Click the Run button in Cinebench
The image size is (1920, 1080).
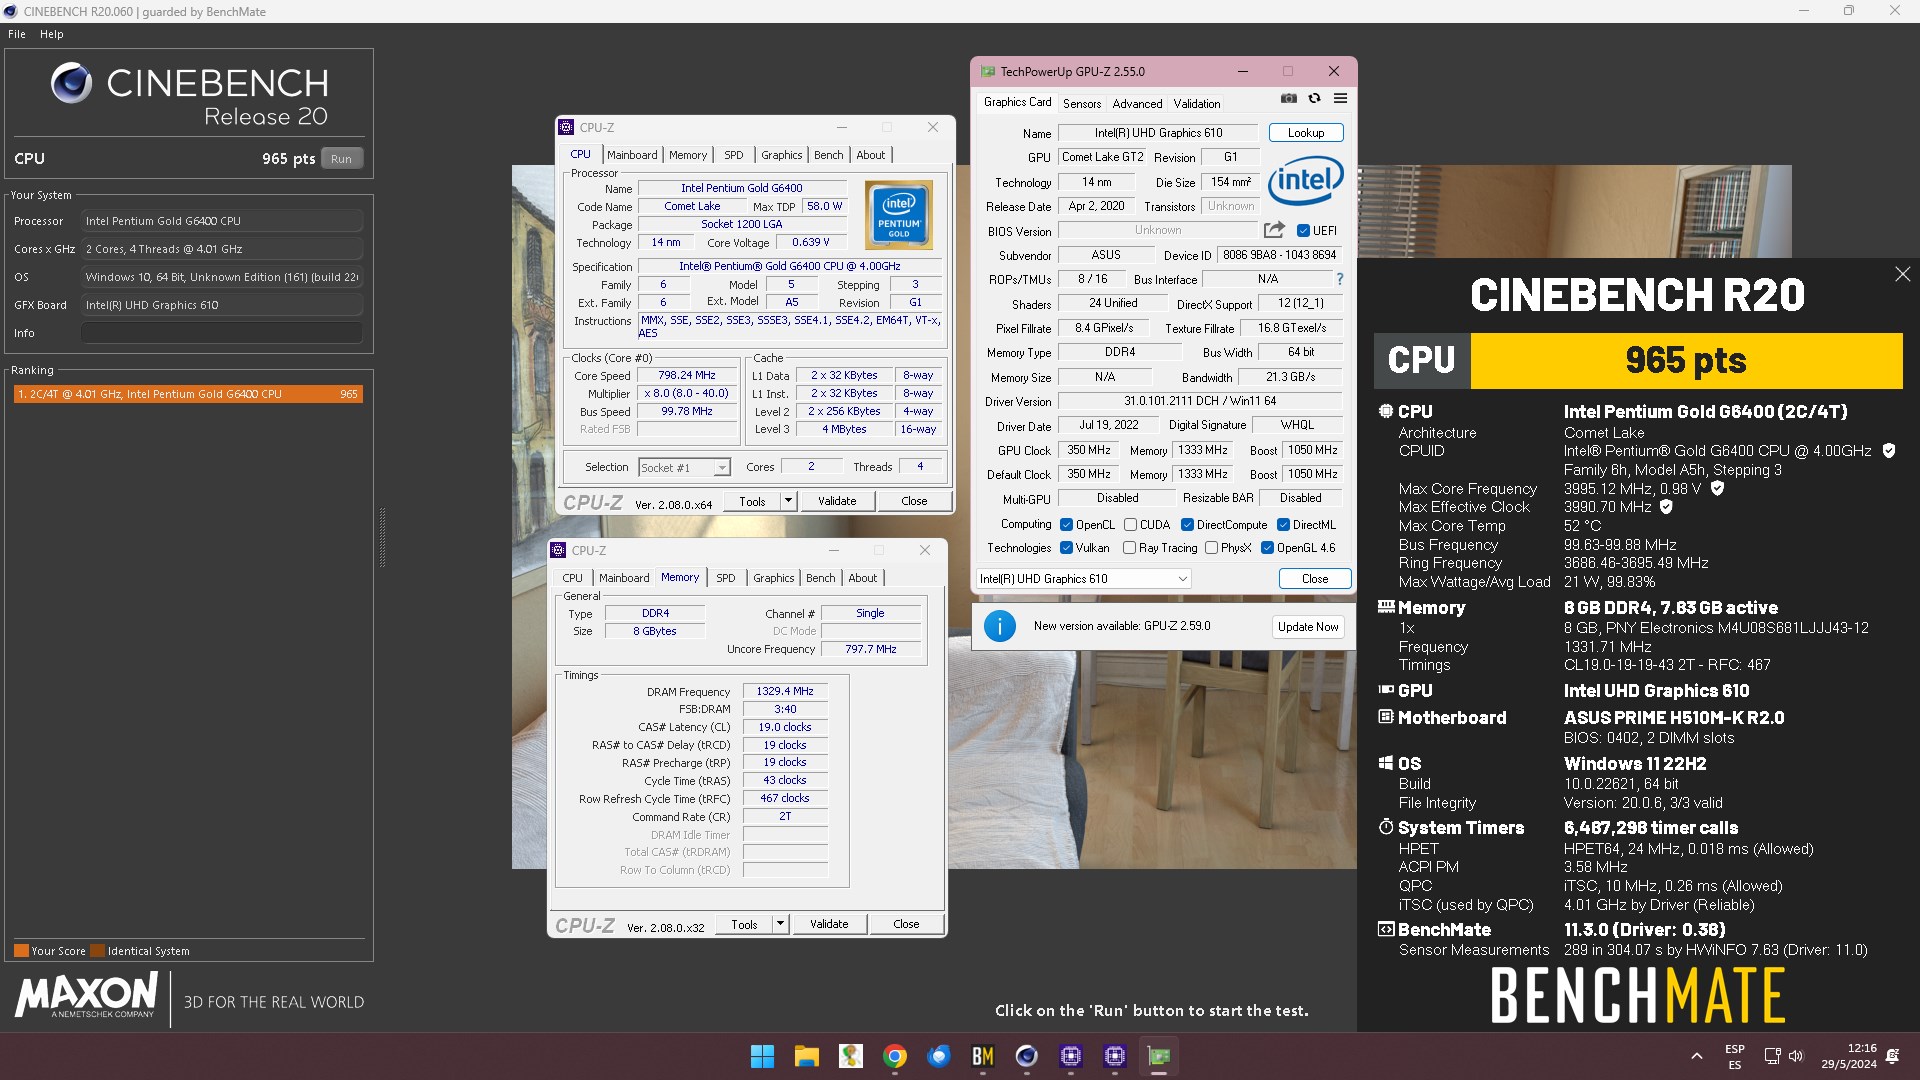(x=341, y=159)
